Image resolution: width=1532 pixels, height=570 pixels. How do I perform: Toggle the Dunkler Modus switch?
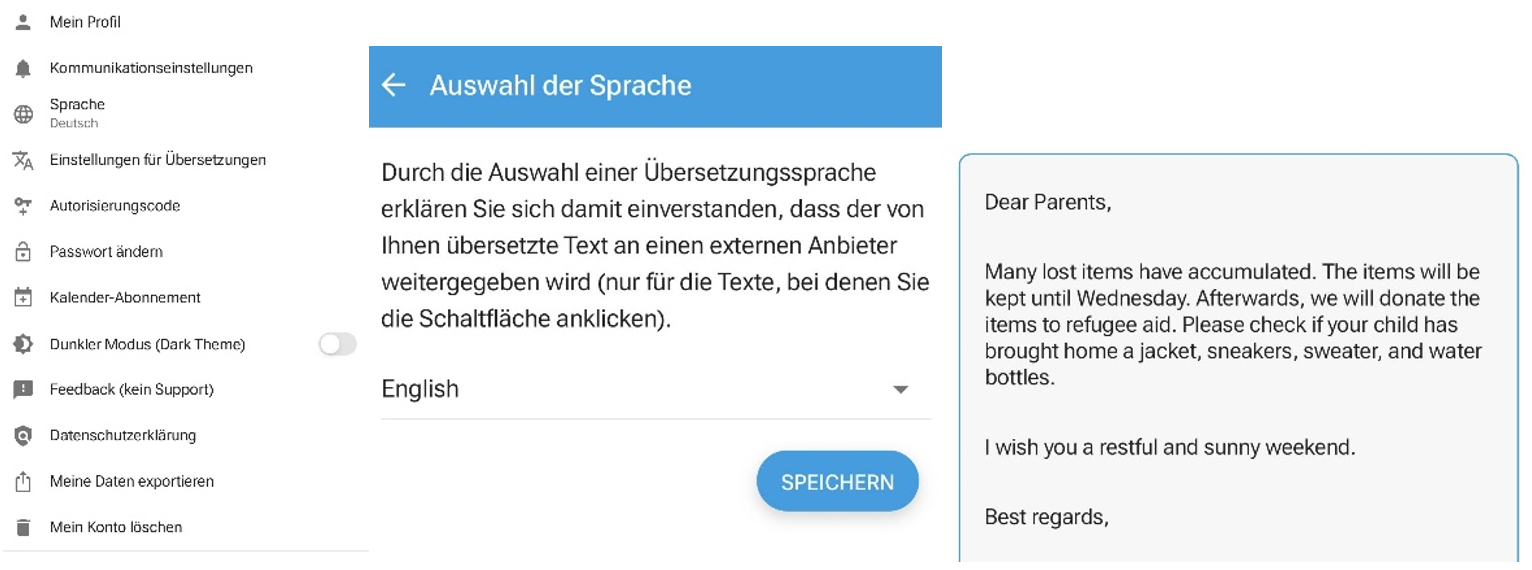click(x=337, y=344)
